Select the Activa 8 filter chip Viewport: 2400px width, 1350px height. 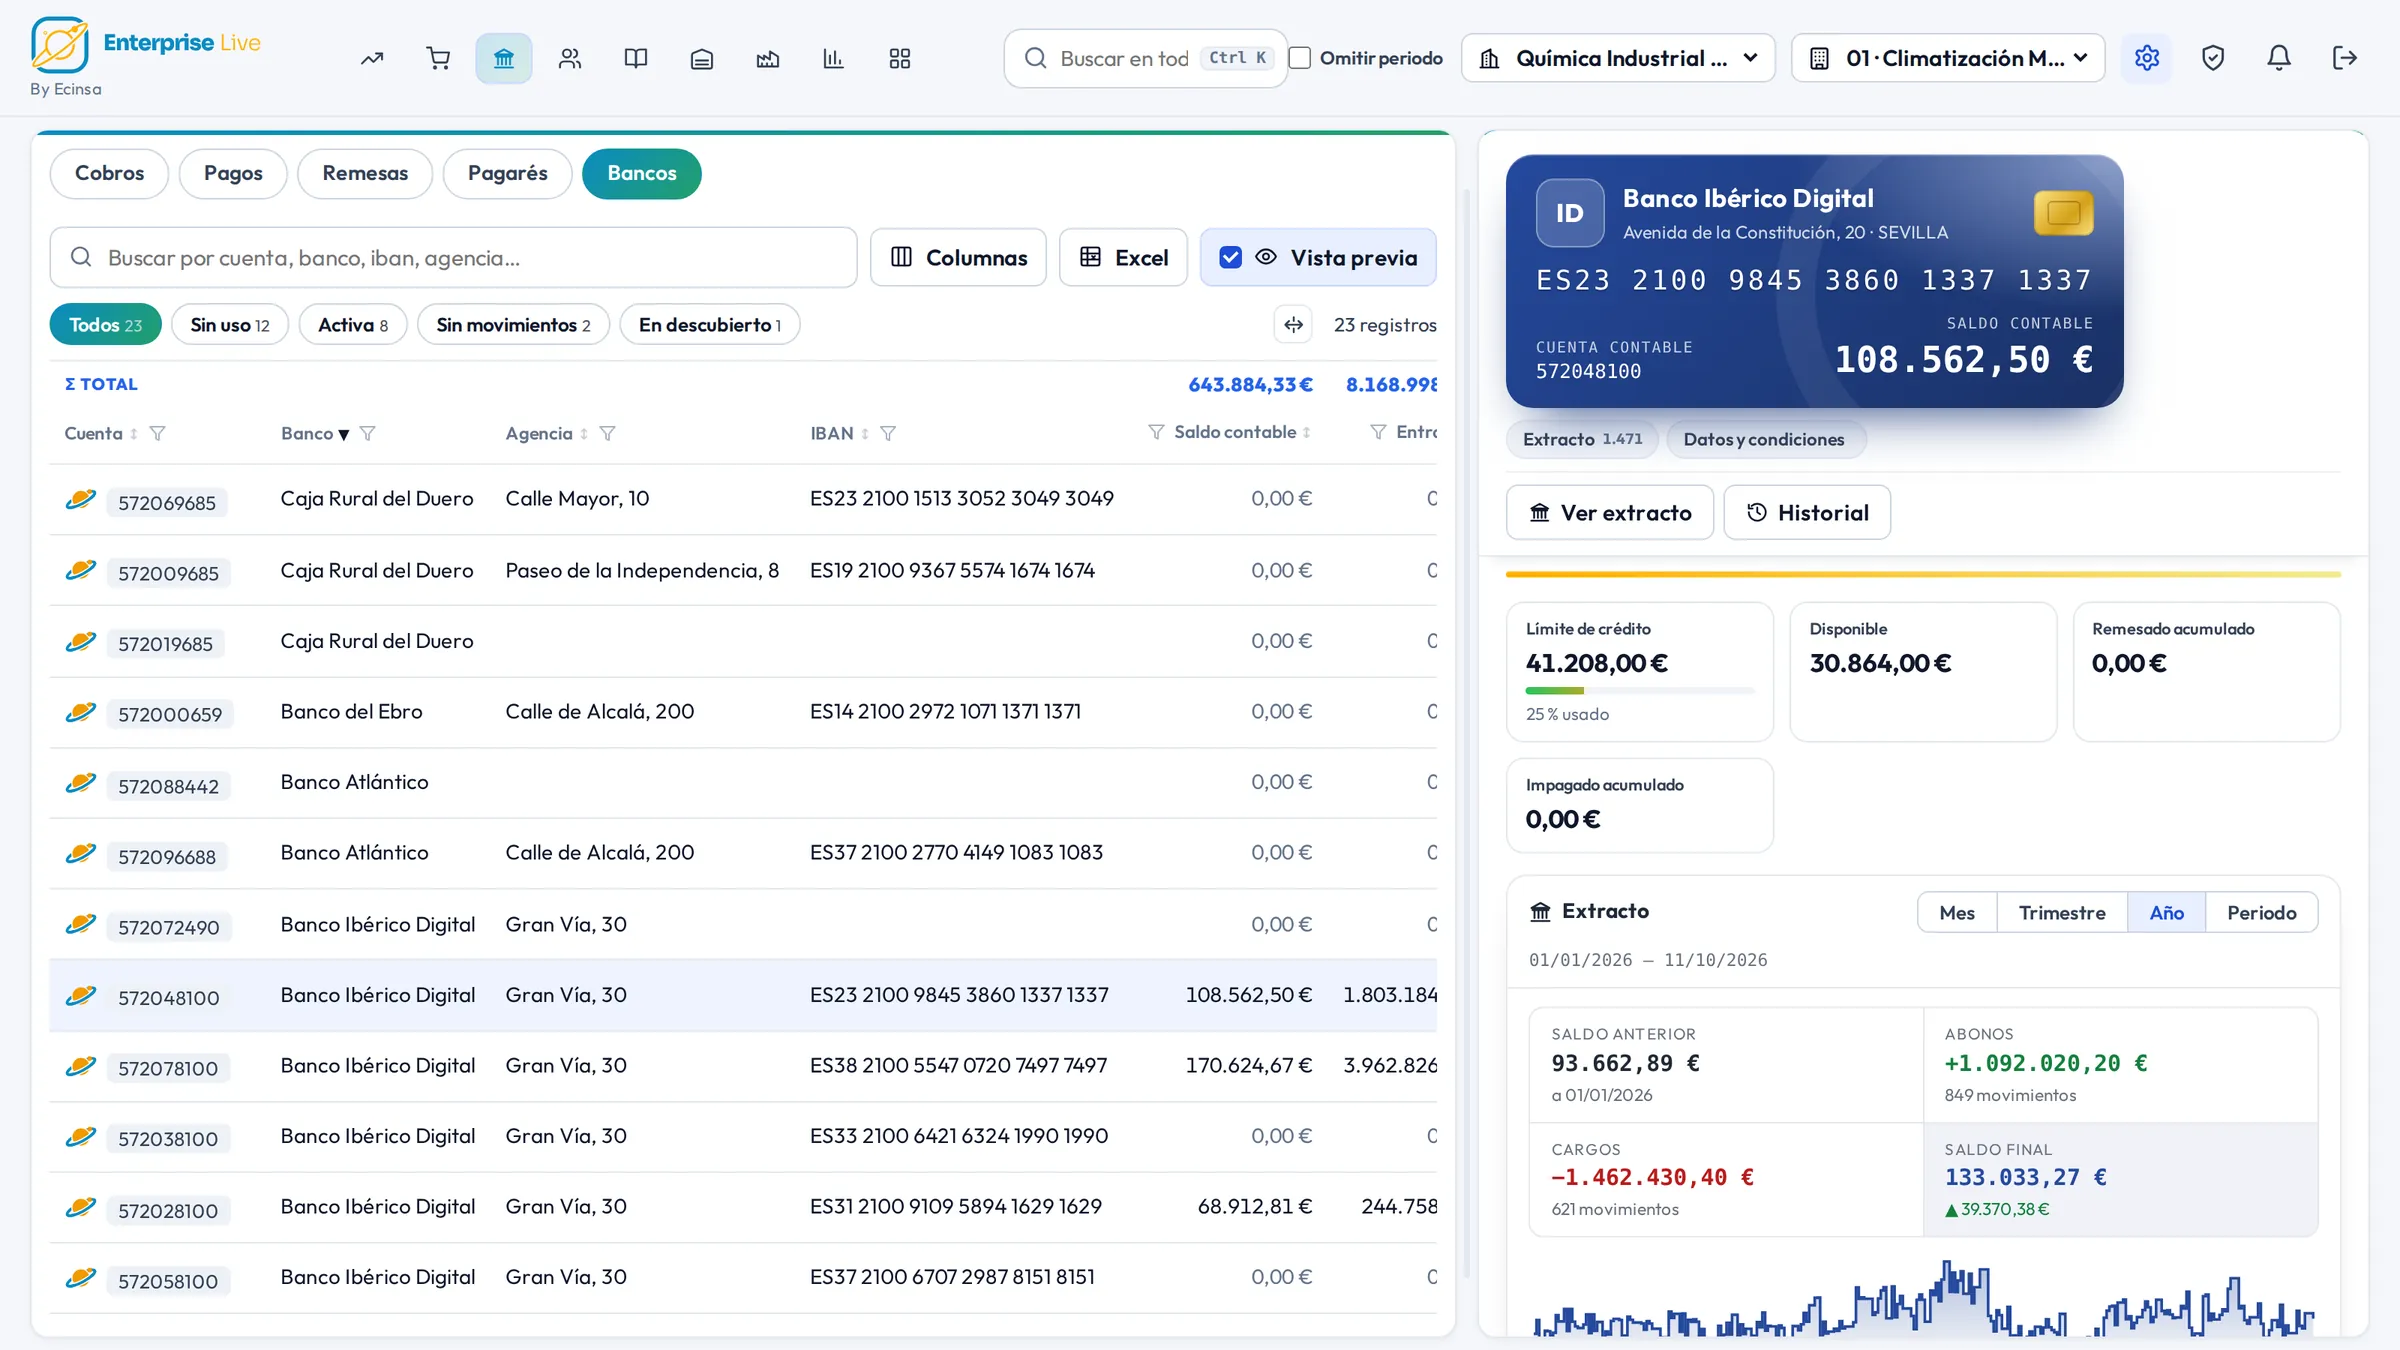[353, 325]
